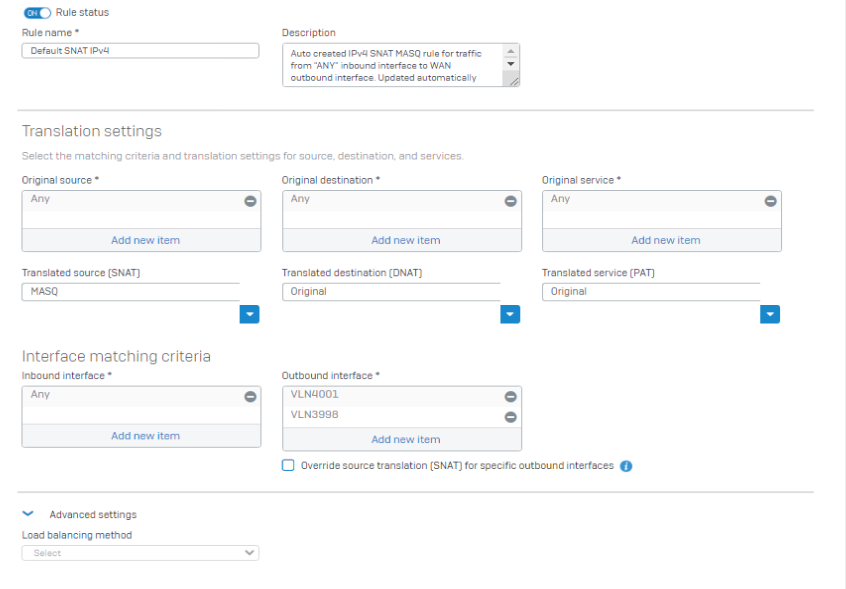The width and height of the screenshot is (846, 589).
Task: Open the Translated destination (DNAT) dropdown
Action: 510,314
